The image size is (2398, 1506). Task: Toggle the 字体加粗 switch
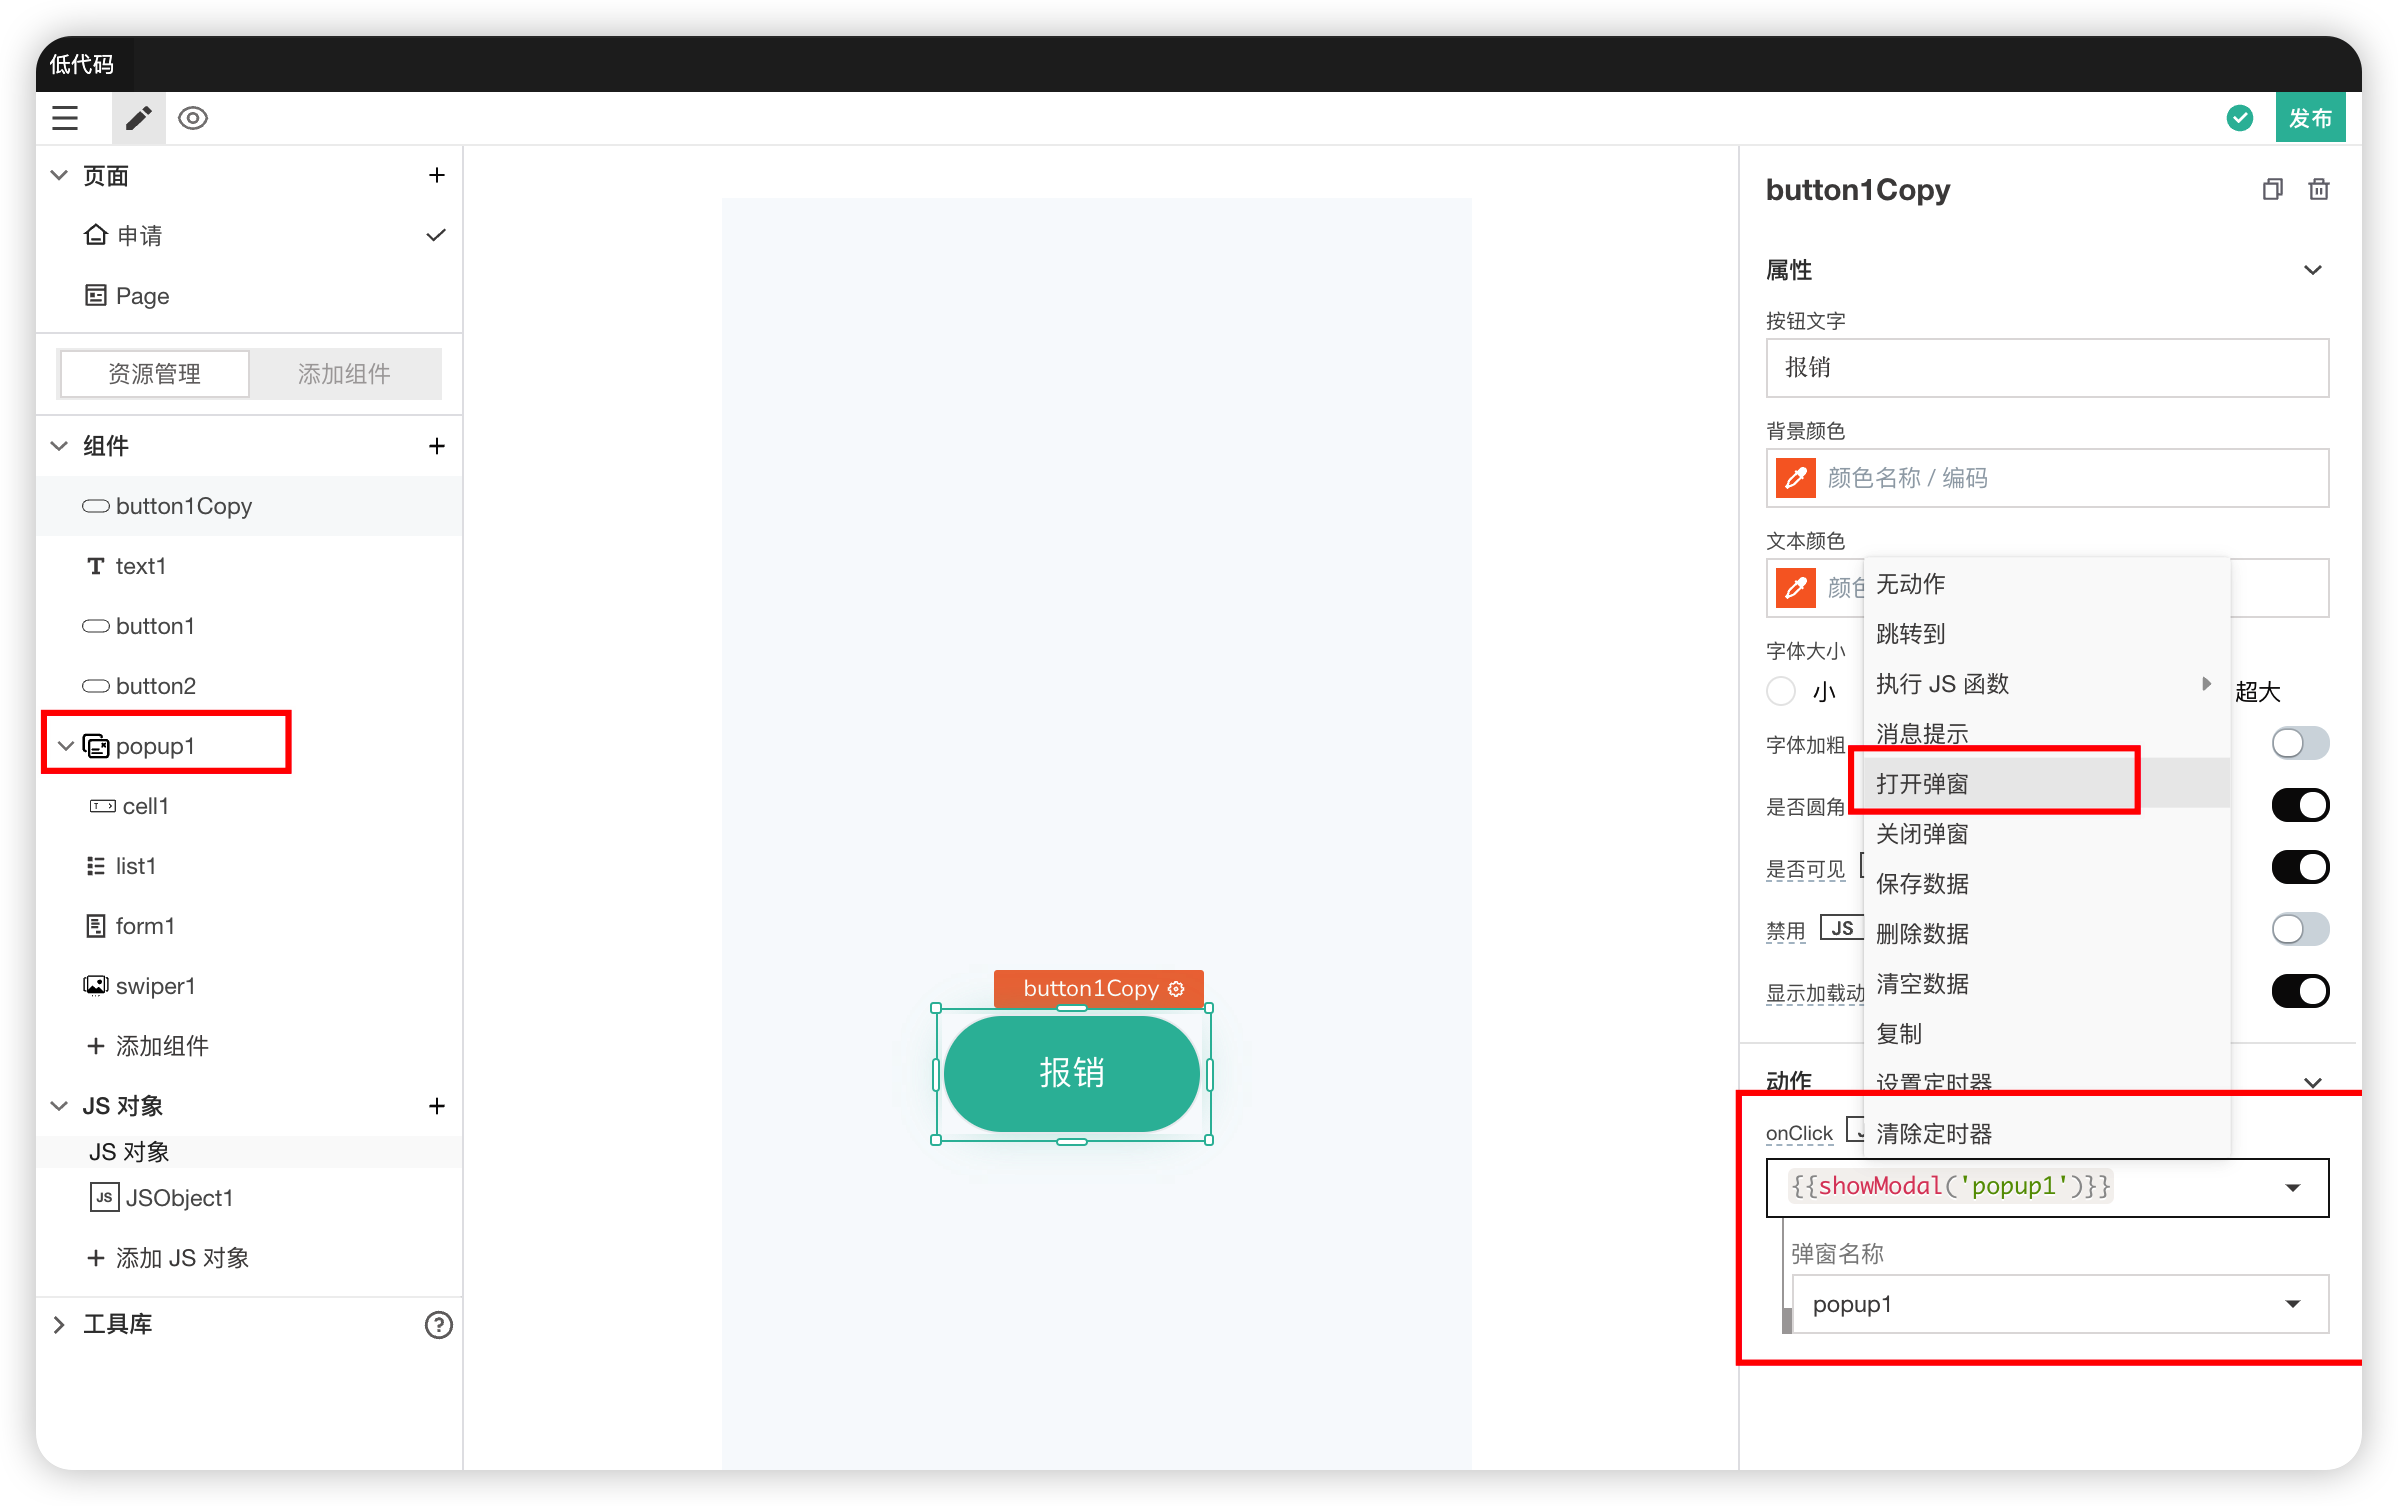[2299, 743]
